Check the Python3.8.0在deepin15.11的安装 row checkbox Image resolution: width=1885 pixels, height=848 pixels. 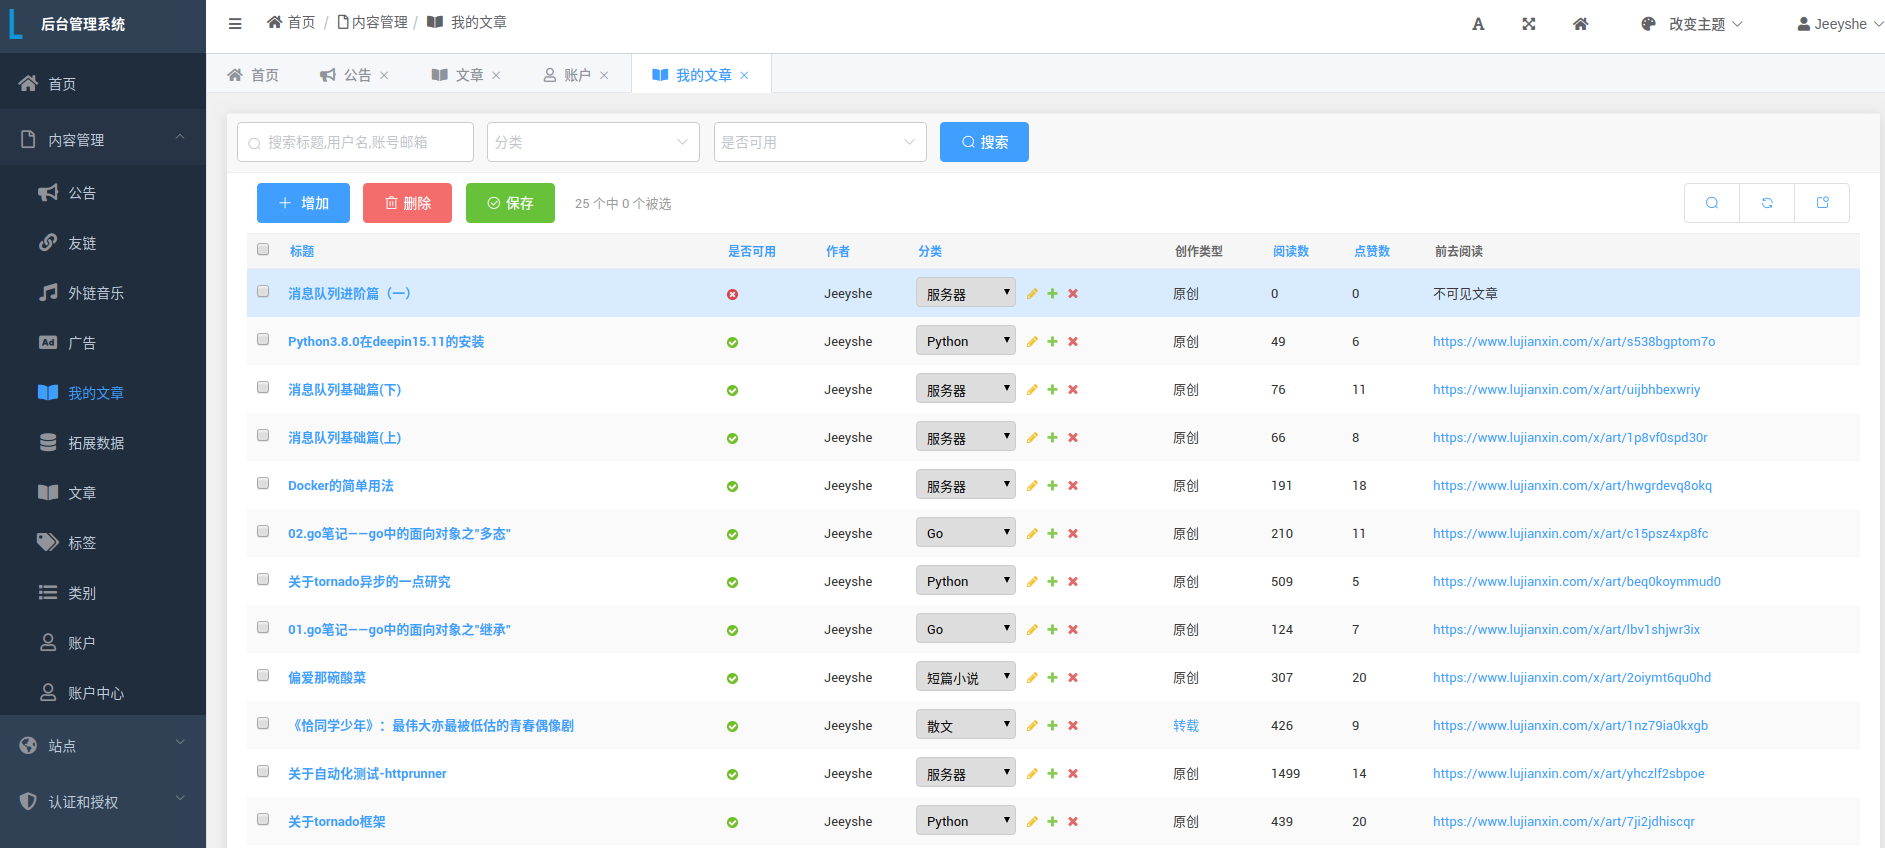[263, 339]
